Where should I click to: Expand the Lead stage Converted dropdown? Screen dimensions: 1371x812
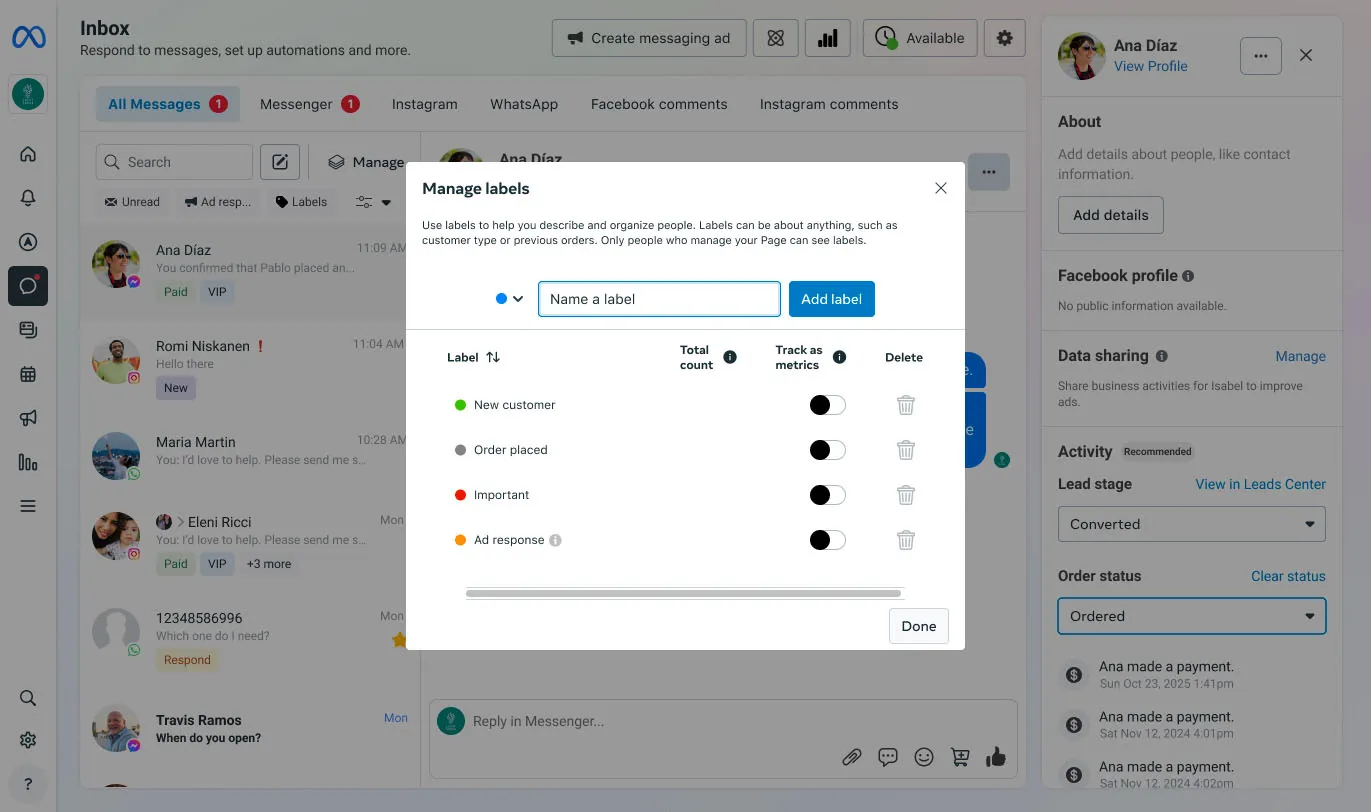(1192, 524)
